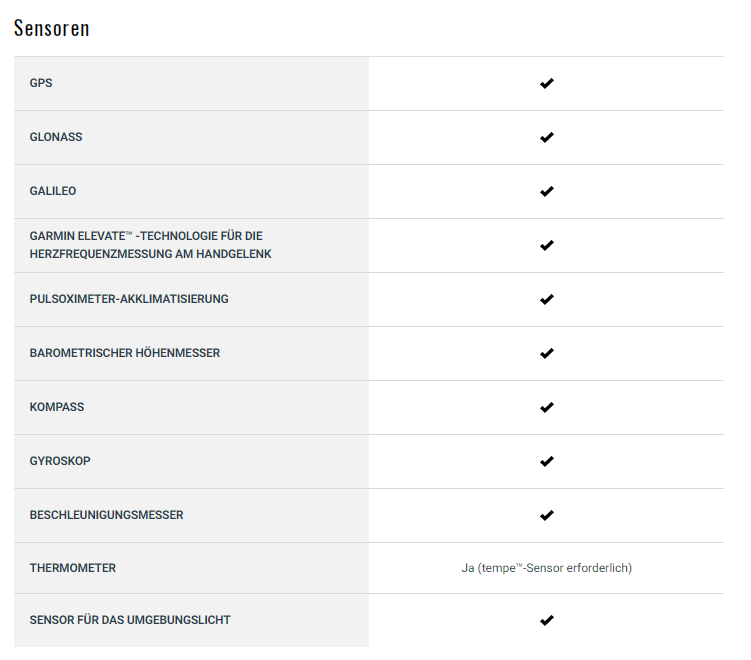Select the GPS label
The image size is (751, 660).
pyautogui.click(x=41, y=83)
